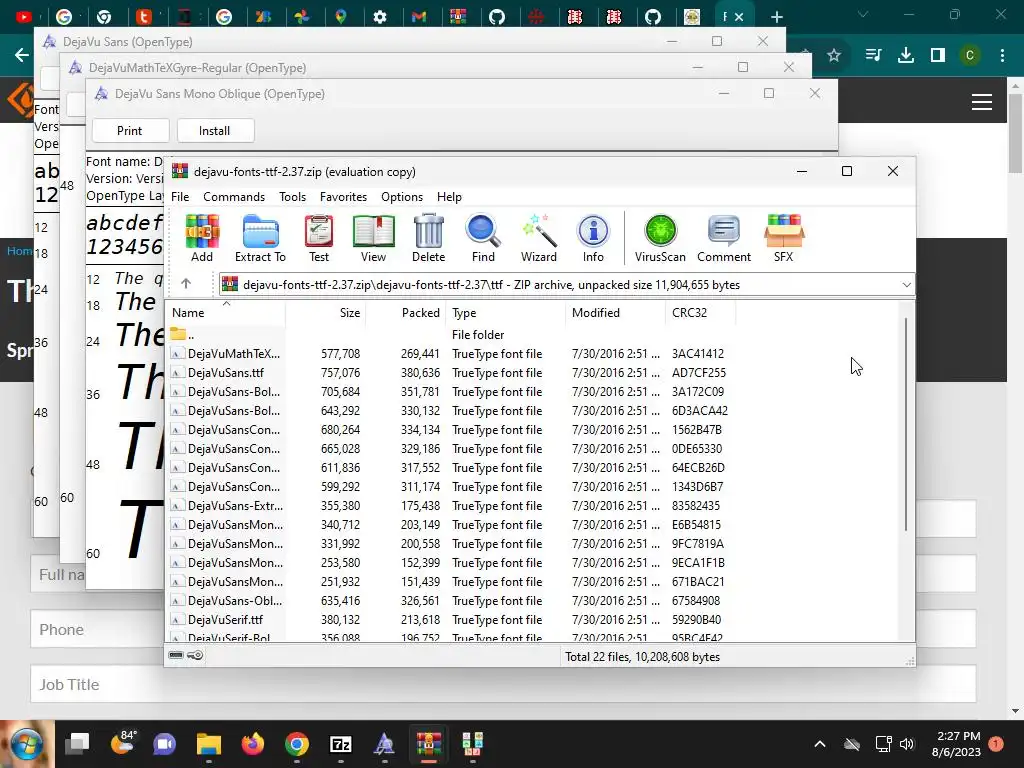Open the View book icon
Viewport: 1024px width, 768px height.
click(374, 238)
